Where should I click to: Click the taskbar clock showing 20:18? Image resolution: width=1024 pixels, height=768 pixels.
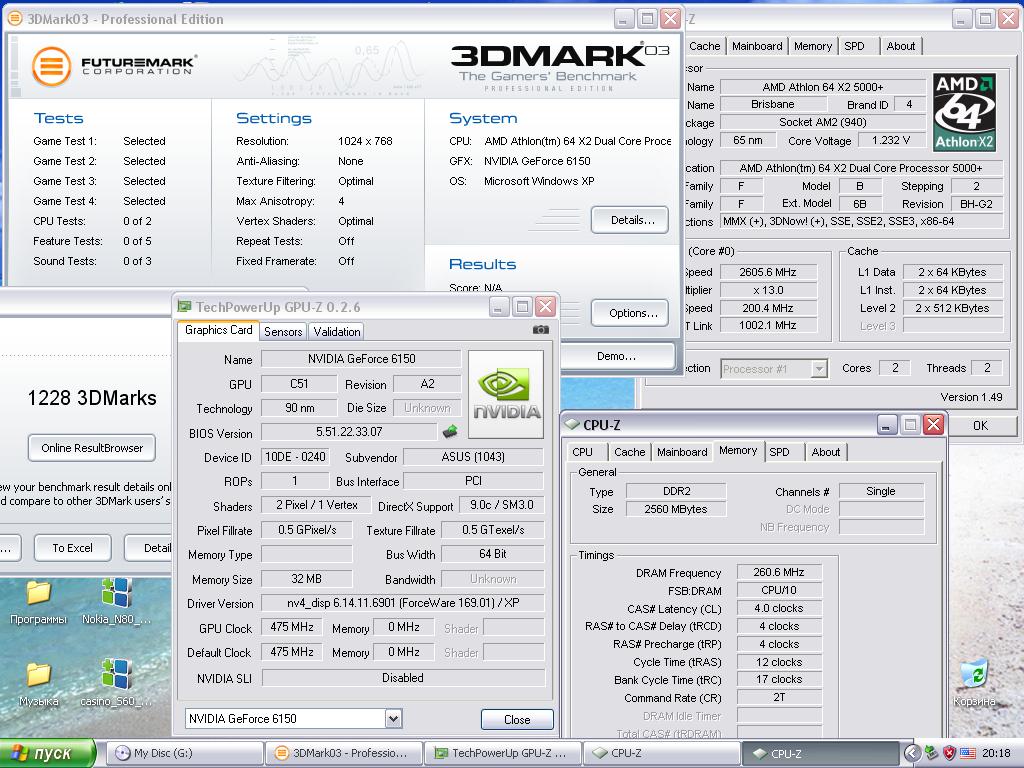tap(996, 753)
